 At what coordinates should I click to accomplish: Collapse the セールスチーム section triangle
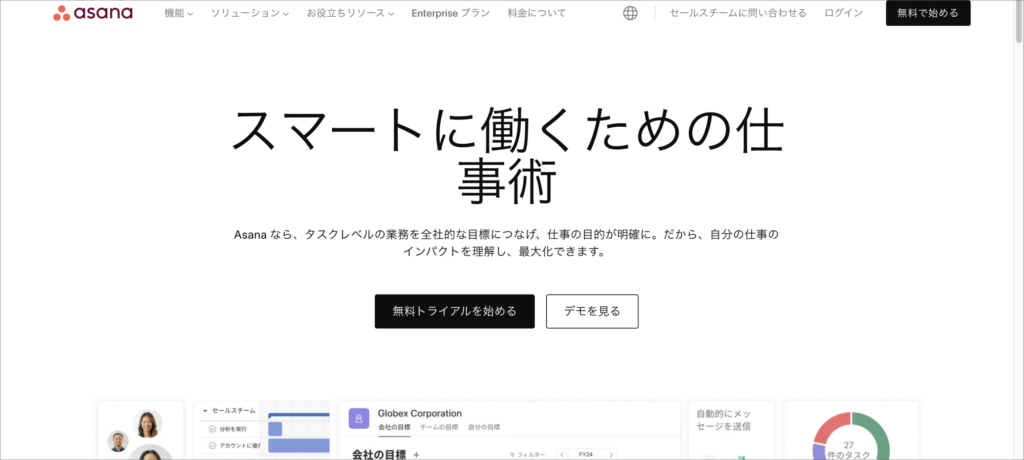(x=205, y=410)
